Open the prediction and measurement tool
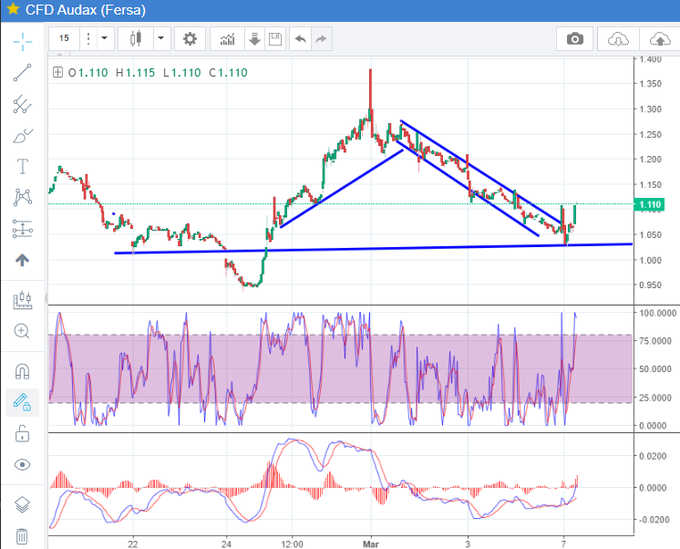680x549 pixels. (x=23, y=229)
